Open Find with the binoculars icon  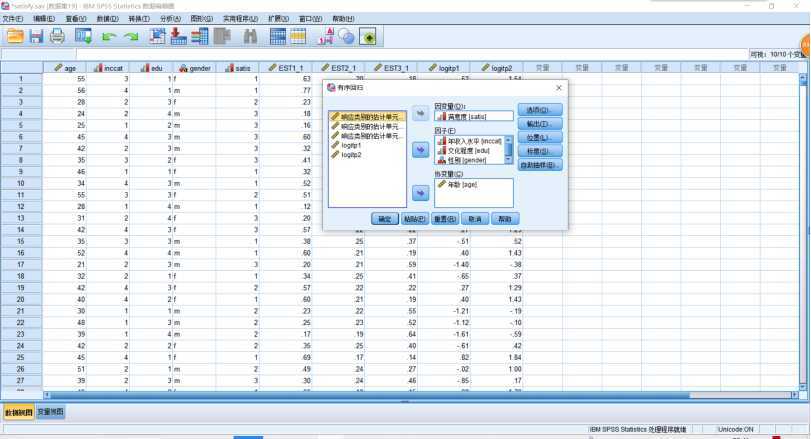pyautogui.click(x=250, y=36)
